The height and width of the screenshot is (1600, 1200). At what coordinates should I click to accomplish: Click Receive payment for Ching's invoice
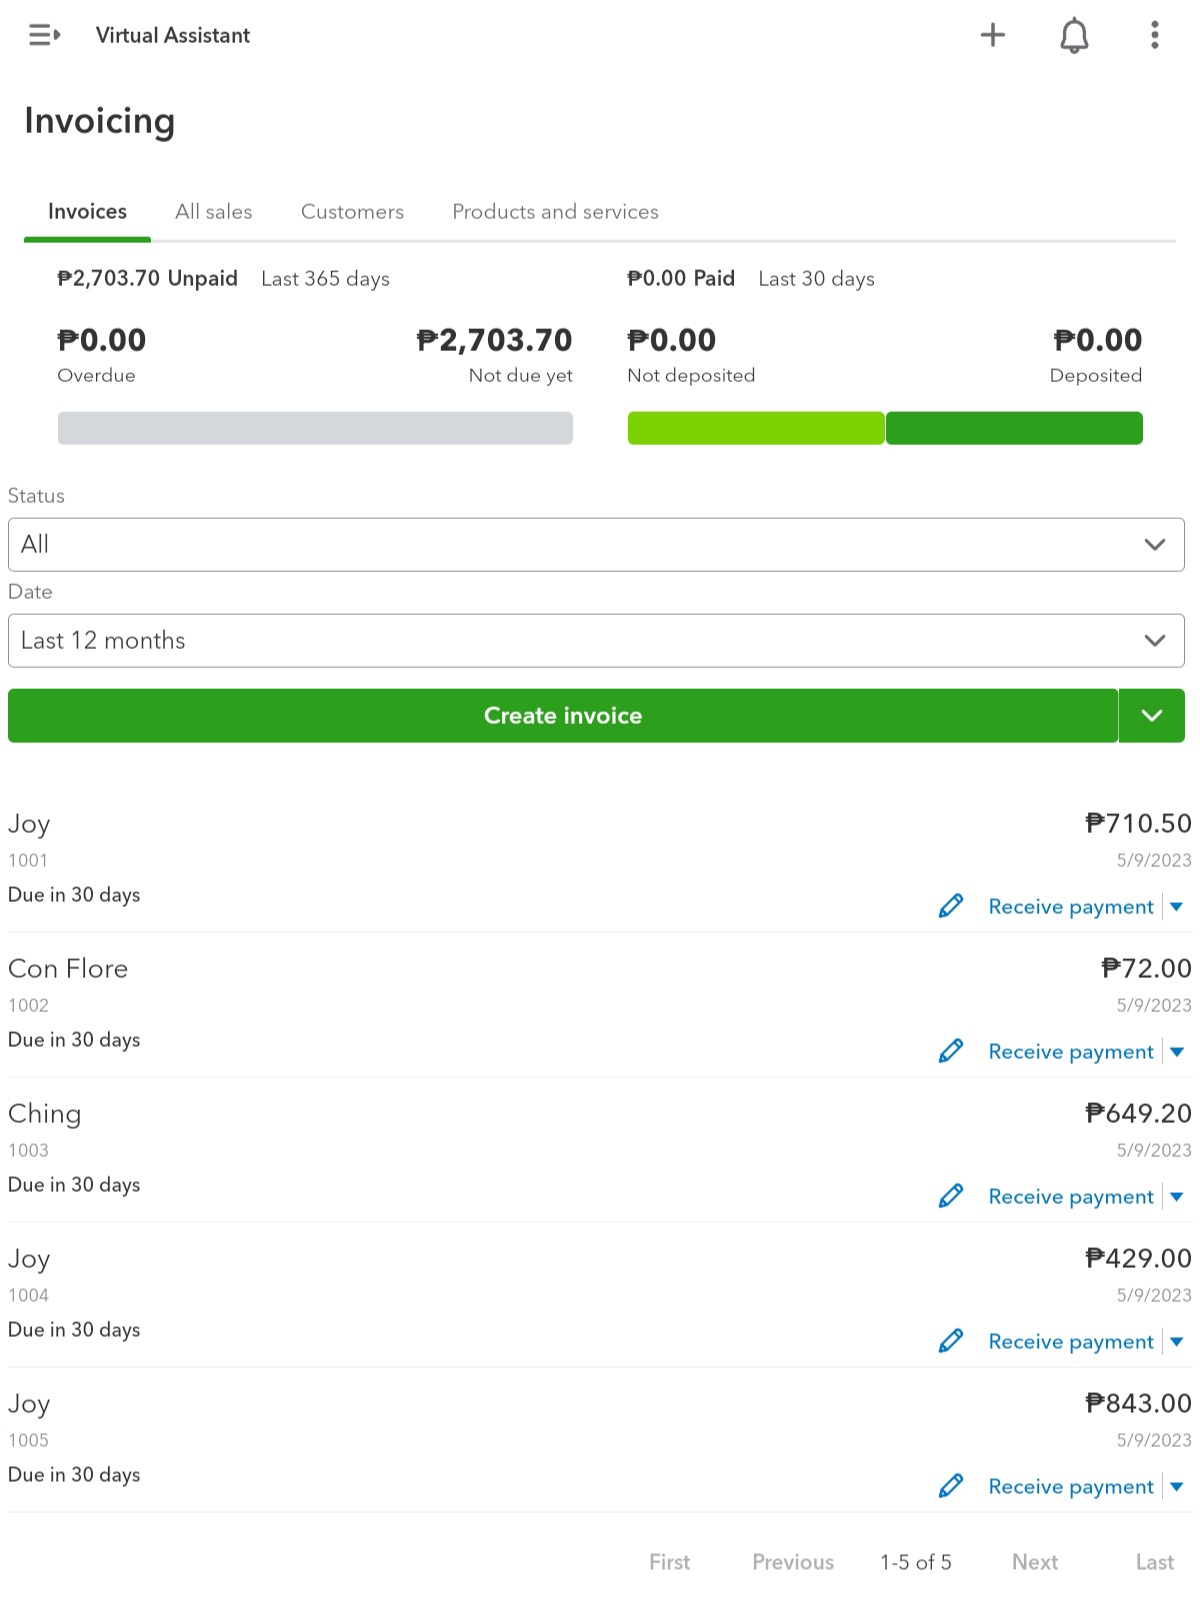[x=1071, y=1197]
